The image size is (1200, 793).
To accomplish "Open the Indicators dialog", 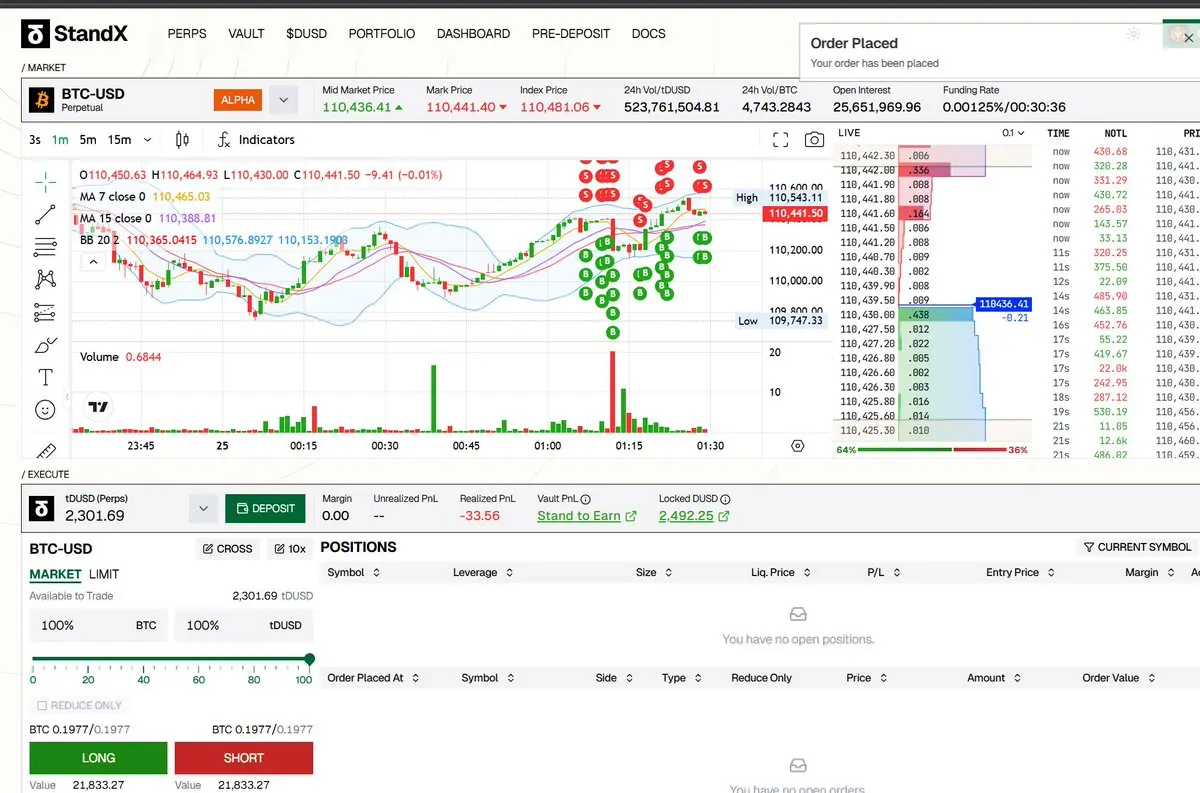I will click(x=256, y=140).
